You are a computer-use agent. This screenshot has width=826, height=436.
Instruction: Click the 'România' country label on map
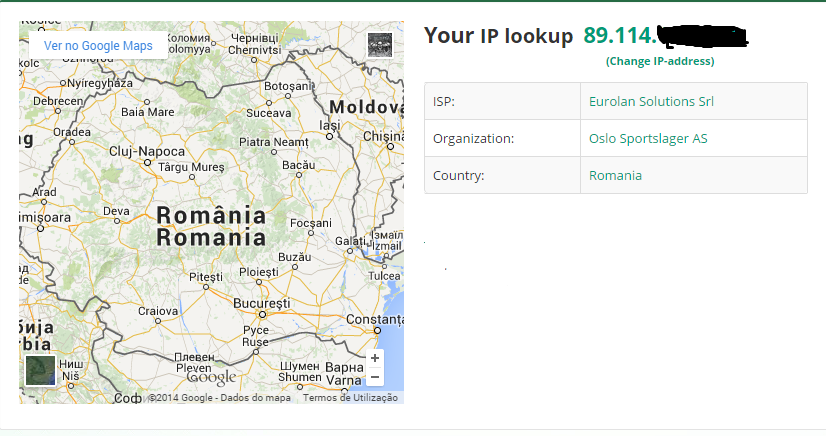coord(211,215)
